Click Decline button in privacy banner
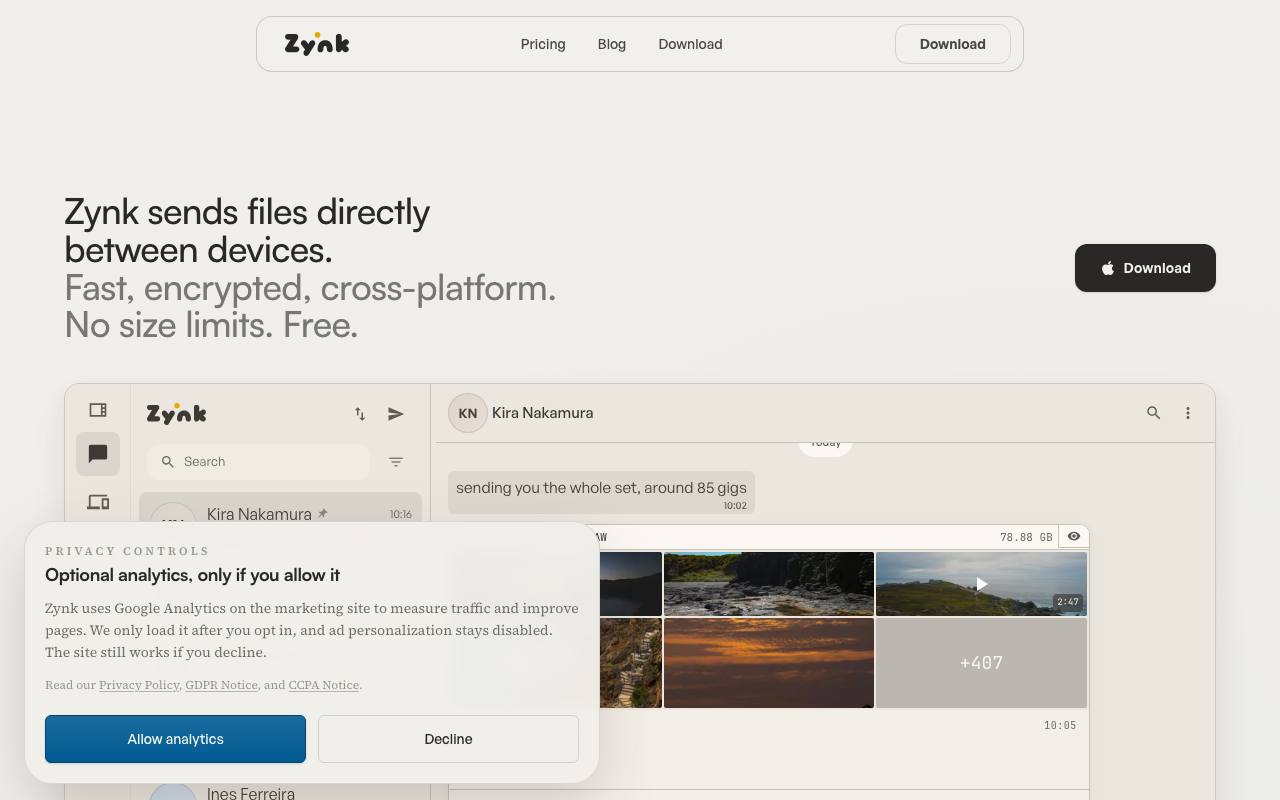The height and width of the screenshot is (800, 1280). pos(448,739)
